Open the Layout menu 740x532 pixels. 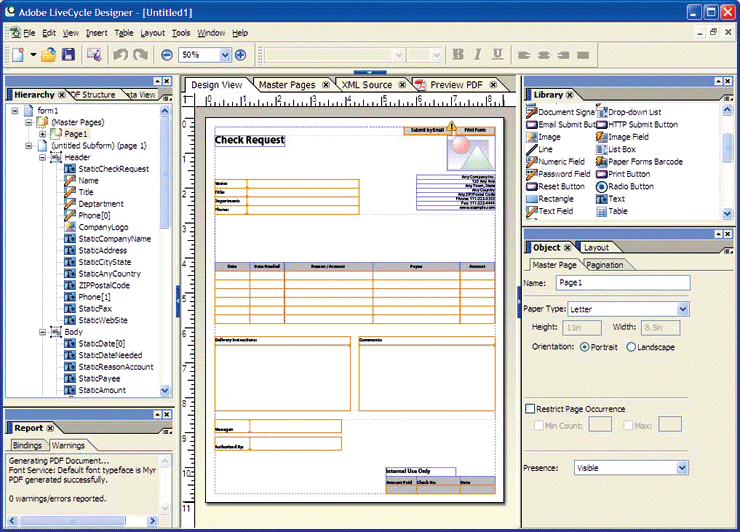[x=153, y=33]
